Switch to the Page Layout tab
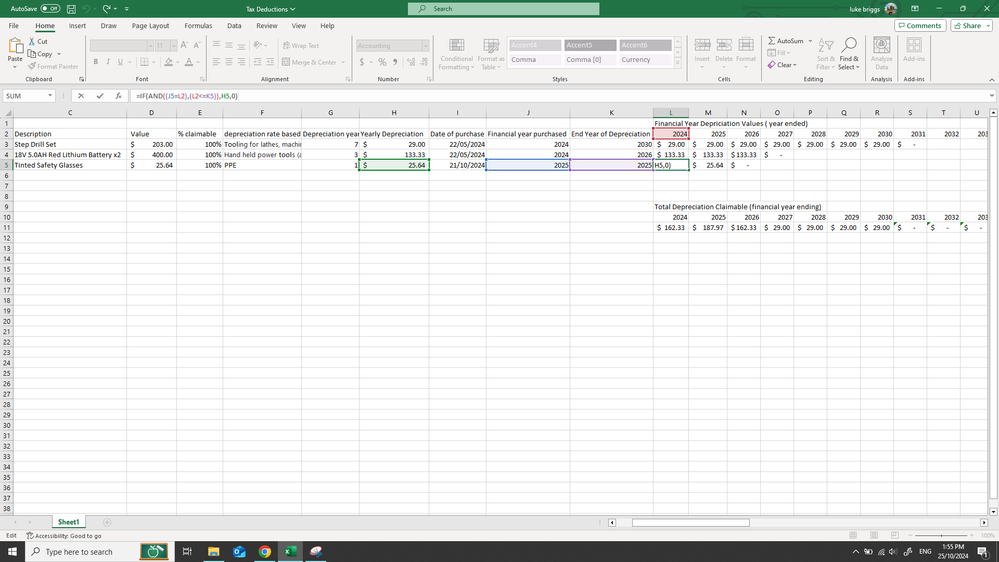Screen dimensions: 999x562 pyautogui.click(x=150, y=25)
